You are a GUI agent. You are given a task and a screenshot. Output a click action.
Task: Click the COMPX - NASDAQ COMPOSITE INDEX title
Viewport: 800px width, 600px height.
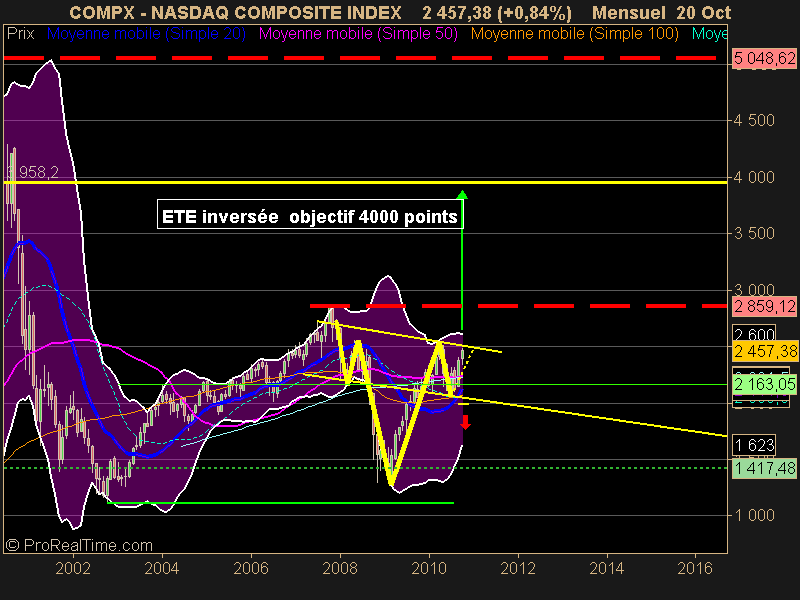(235, 12)
